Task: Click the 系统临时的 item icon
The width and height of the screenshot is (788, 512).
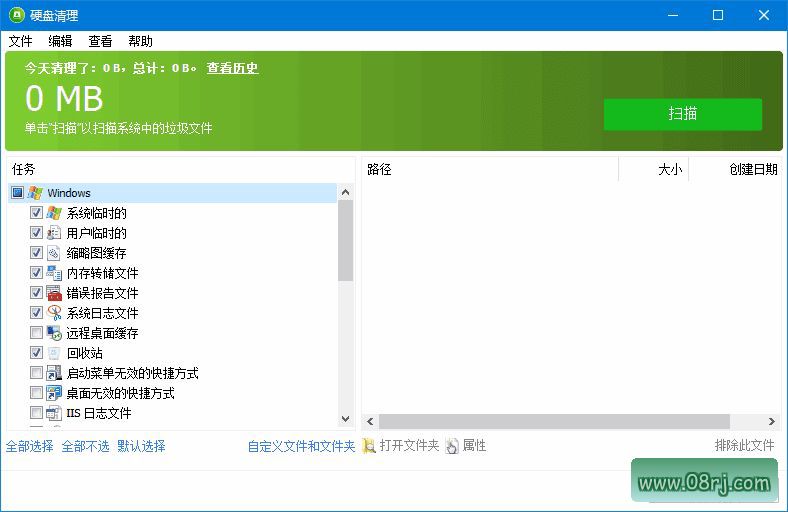Action: coord(54,213)
